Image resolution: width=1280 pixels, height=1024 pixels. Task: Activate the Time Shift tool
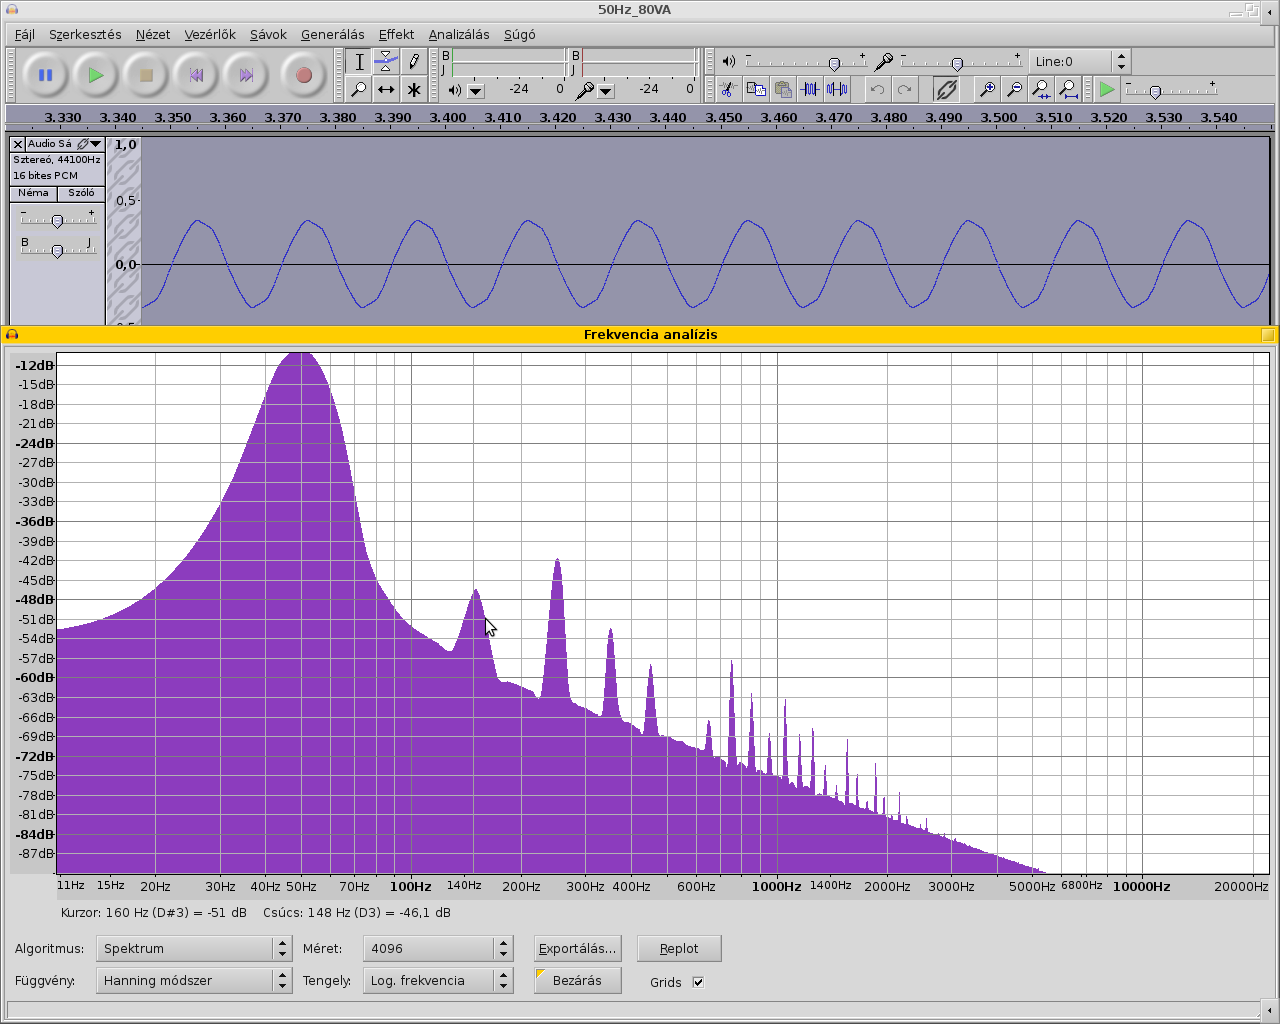(x=386, y=90)
